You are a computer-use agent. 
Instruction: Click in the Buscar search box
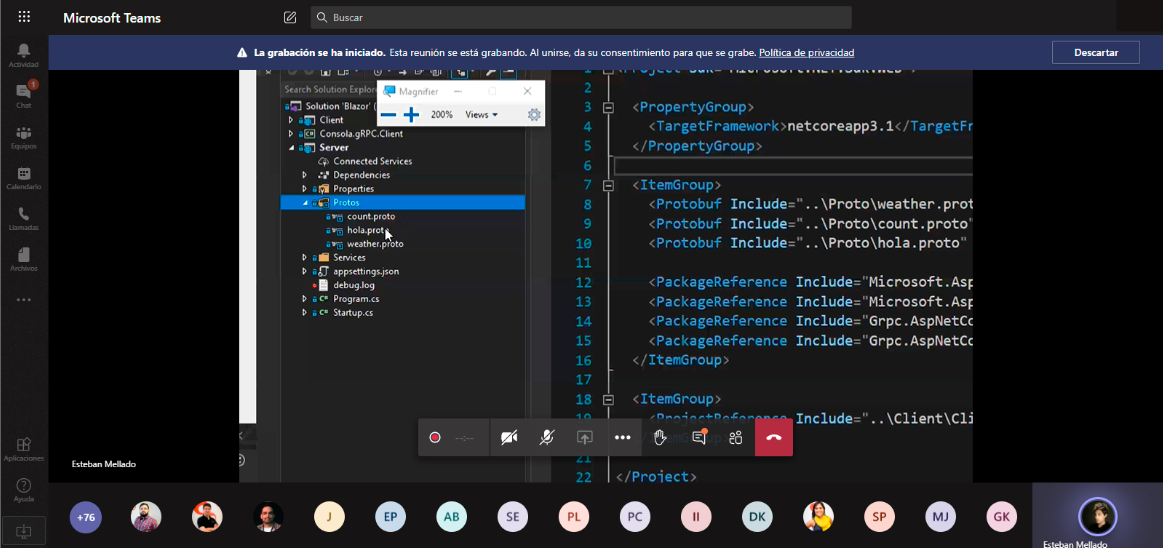[581, 17]
